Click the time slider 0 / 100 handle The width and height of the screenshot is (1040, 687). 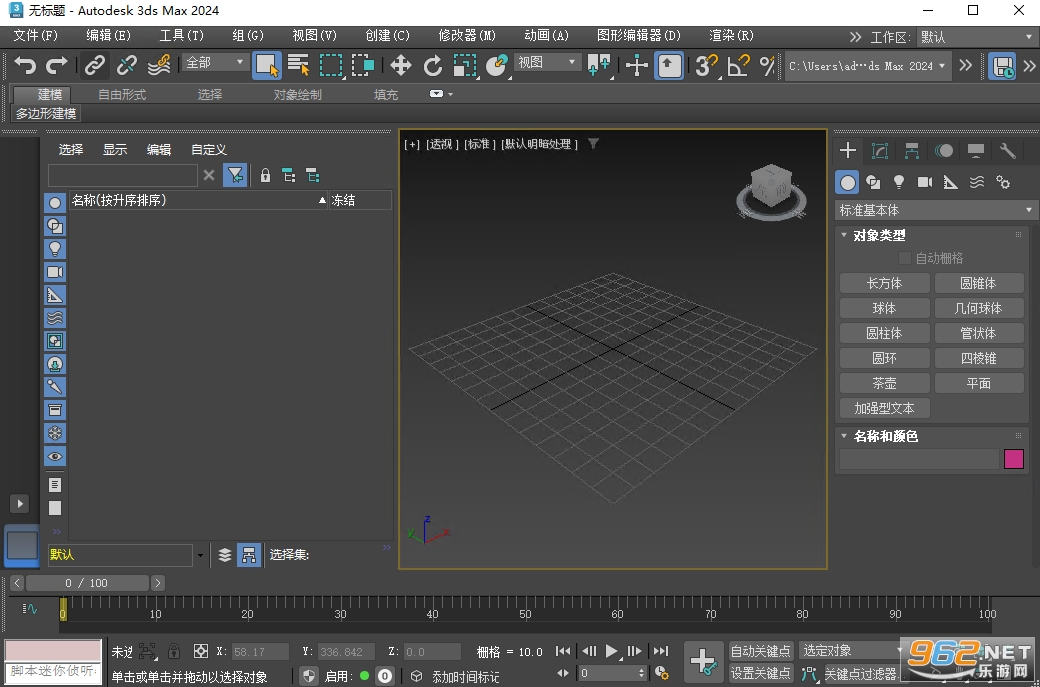[x=87, y=583]
